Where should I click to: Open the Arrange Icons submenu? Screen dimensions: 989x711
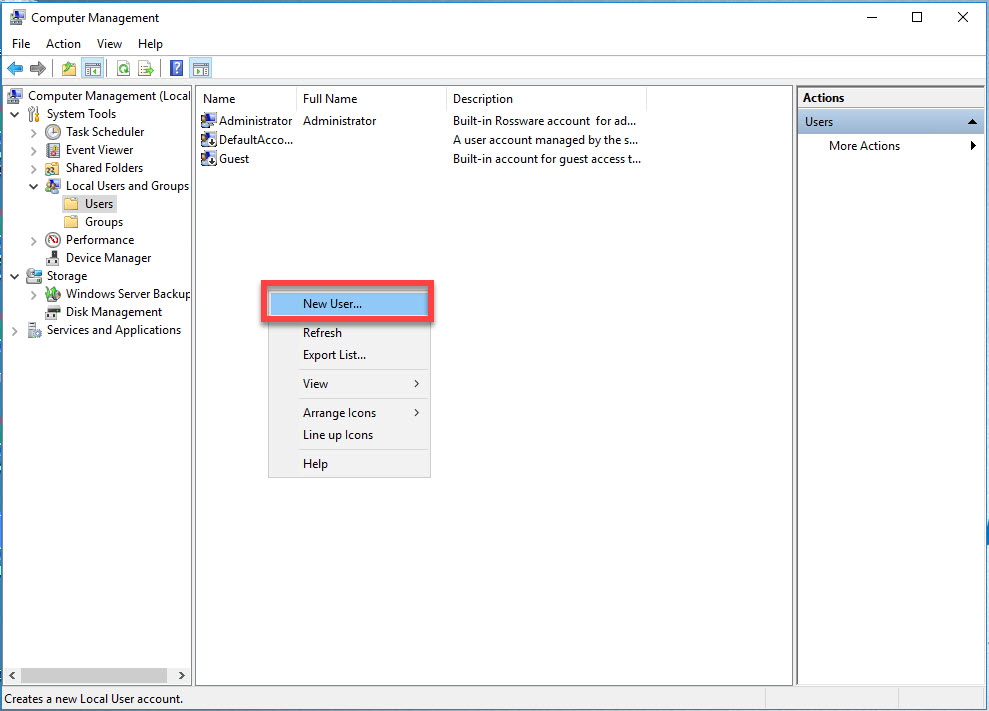pyautogui.click(x=339, y=413)
